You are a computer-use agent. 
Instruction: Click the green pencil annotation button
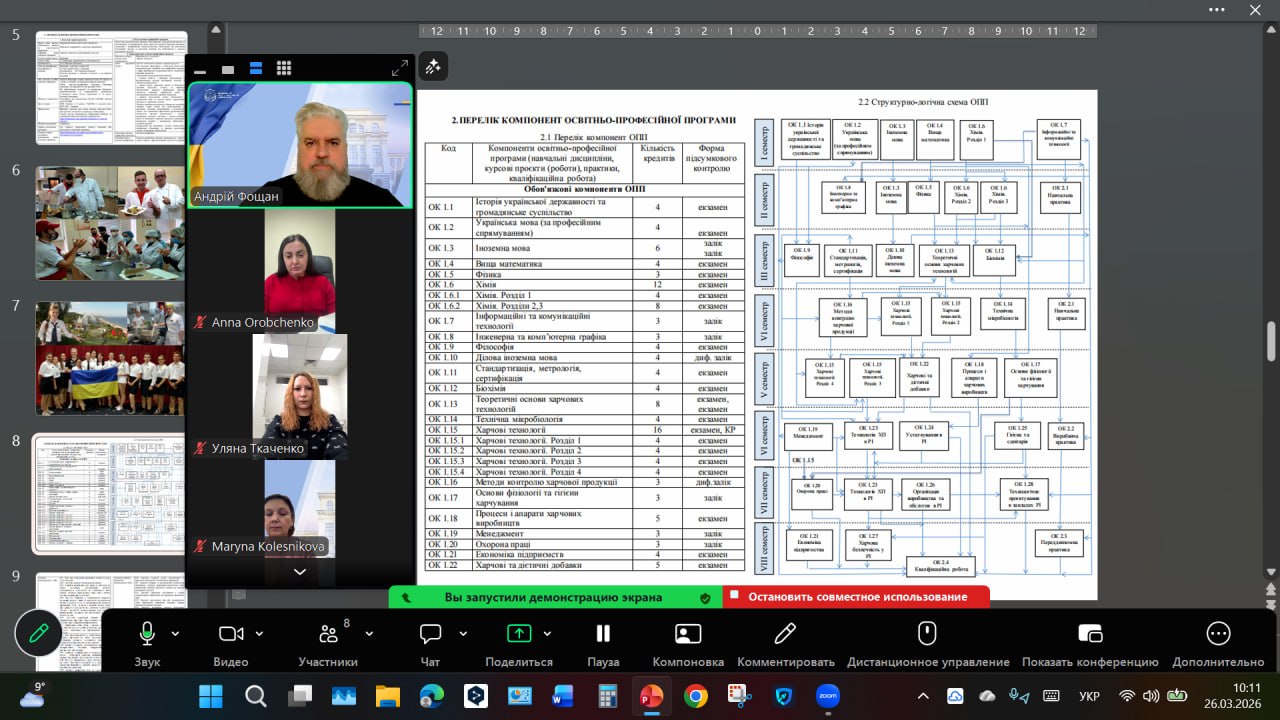(x=39, y=633)
